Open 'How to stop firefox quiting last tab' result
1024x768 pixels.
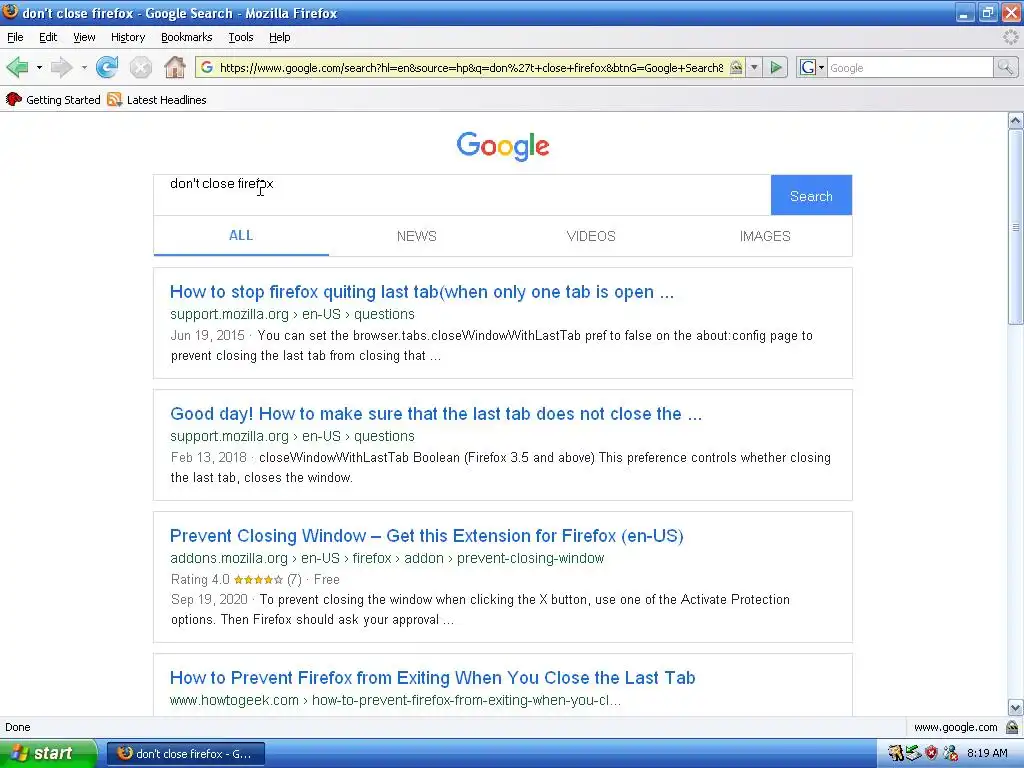coord(421,292)
